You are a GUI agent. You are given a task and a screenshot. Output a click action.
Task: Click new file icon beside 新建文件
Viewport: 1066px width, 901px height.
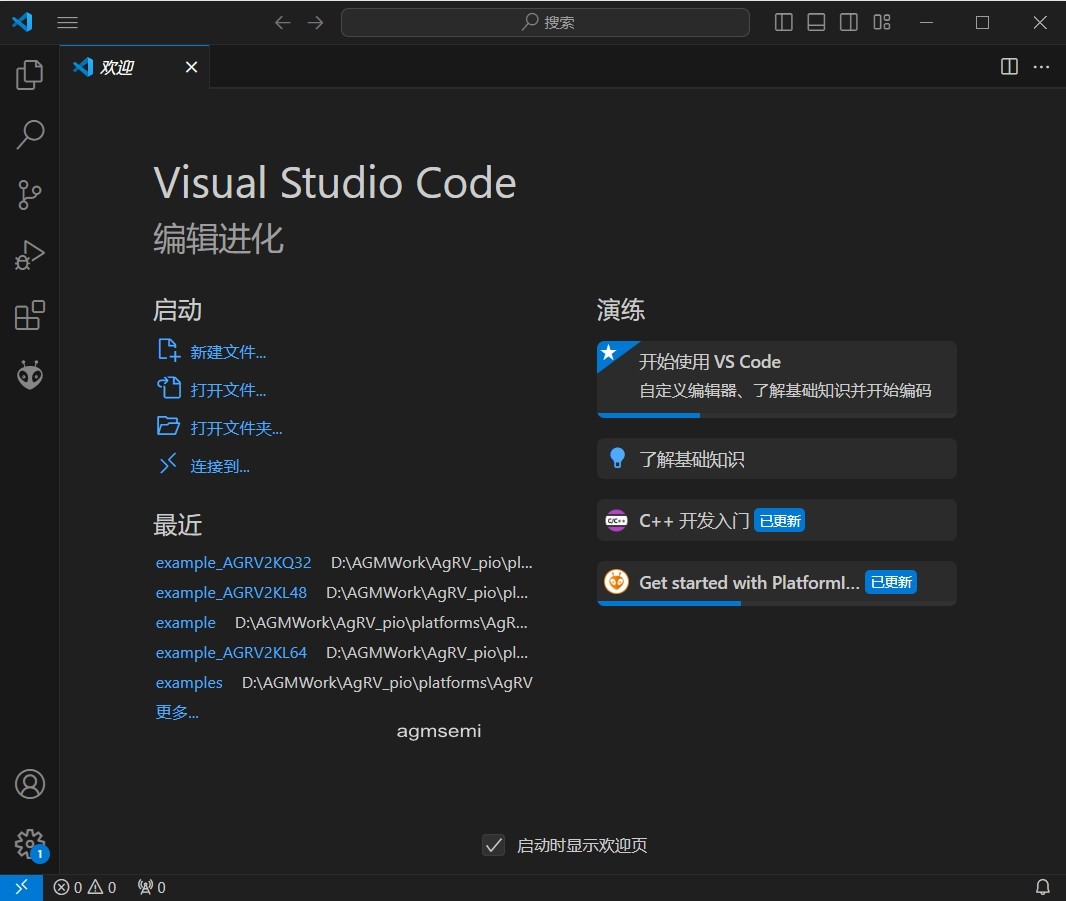(x=169, y=350)
